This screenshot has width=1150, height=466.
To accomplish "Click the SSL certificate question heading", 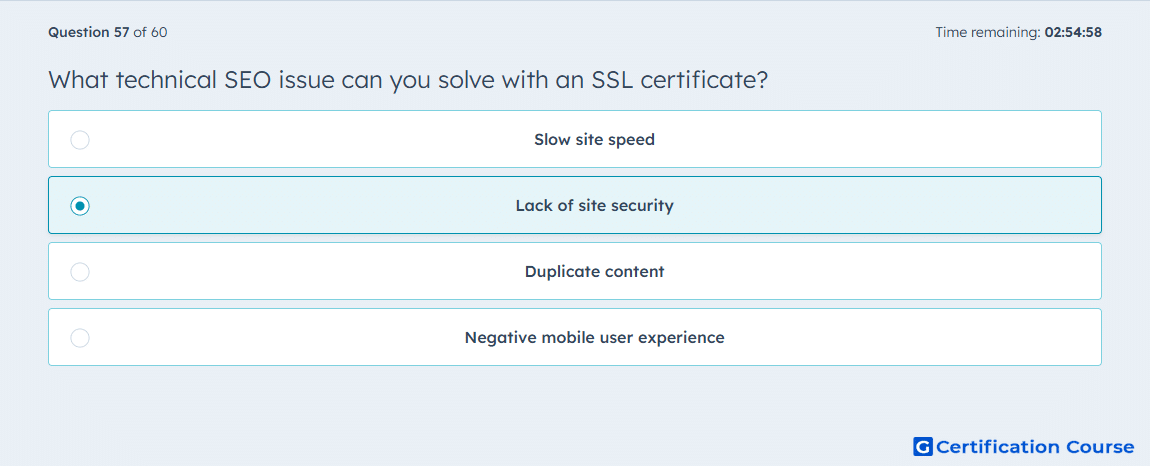I will point(408,79).
